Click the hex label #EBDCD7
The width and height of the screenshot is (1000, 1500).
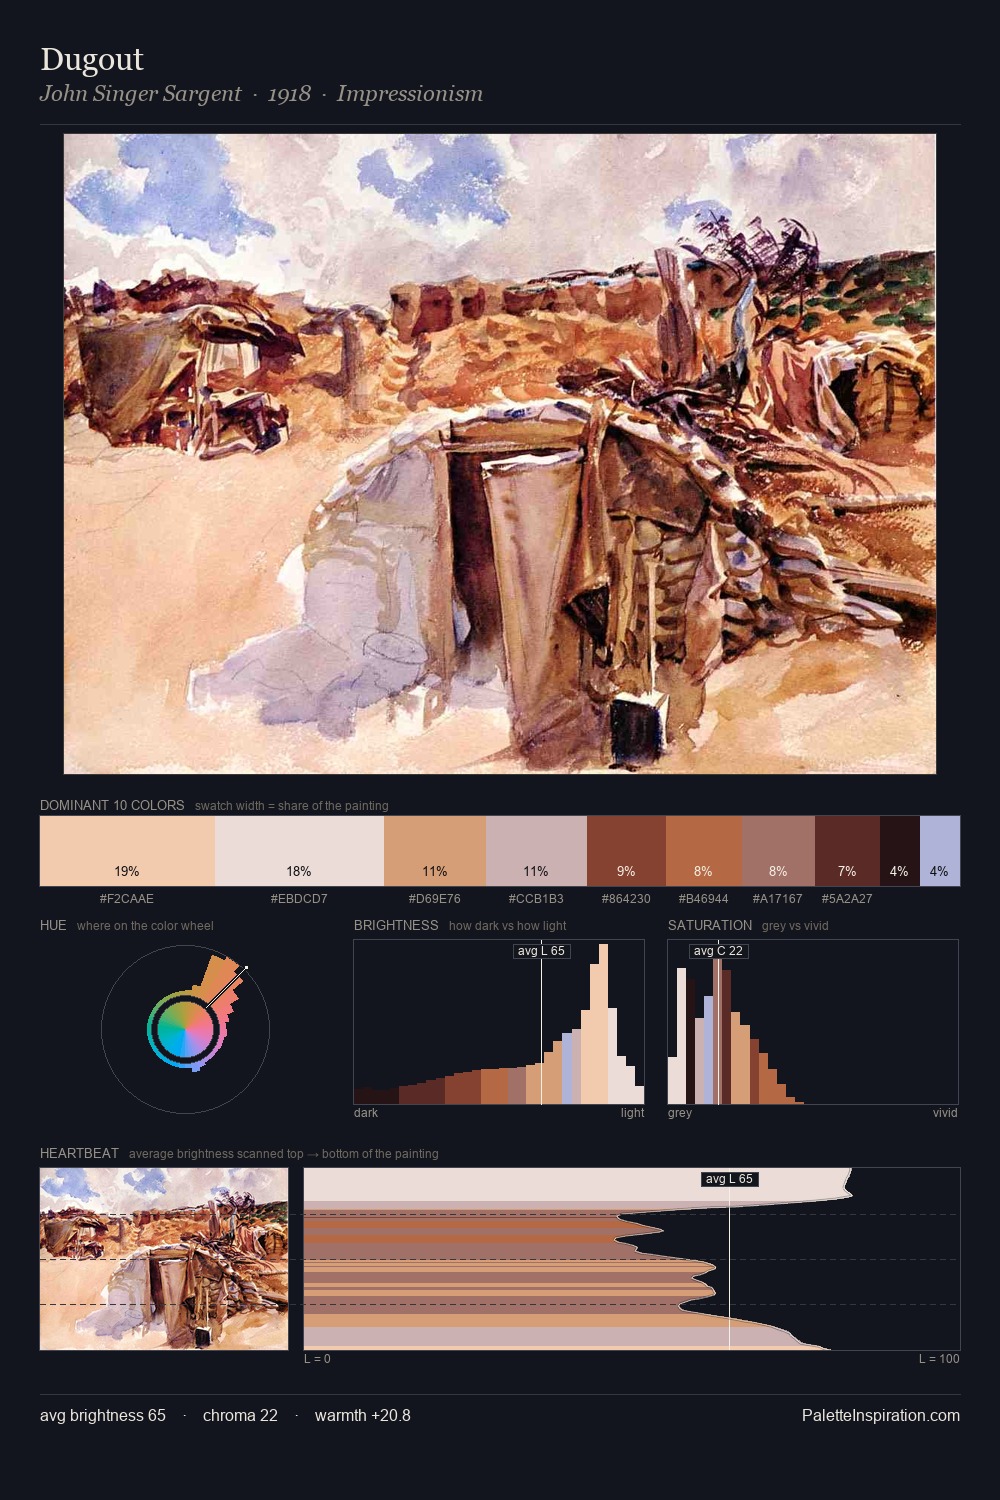click(299, 899)
